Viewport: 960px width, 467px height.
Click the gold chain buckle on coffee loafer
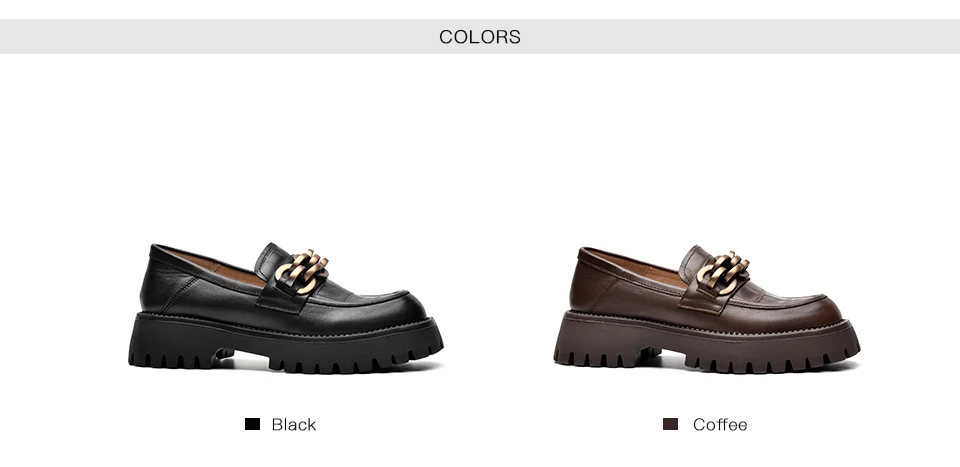(x=724, y=273)
